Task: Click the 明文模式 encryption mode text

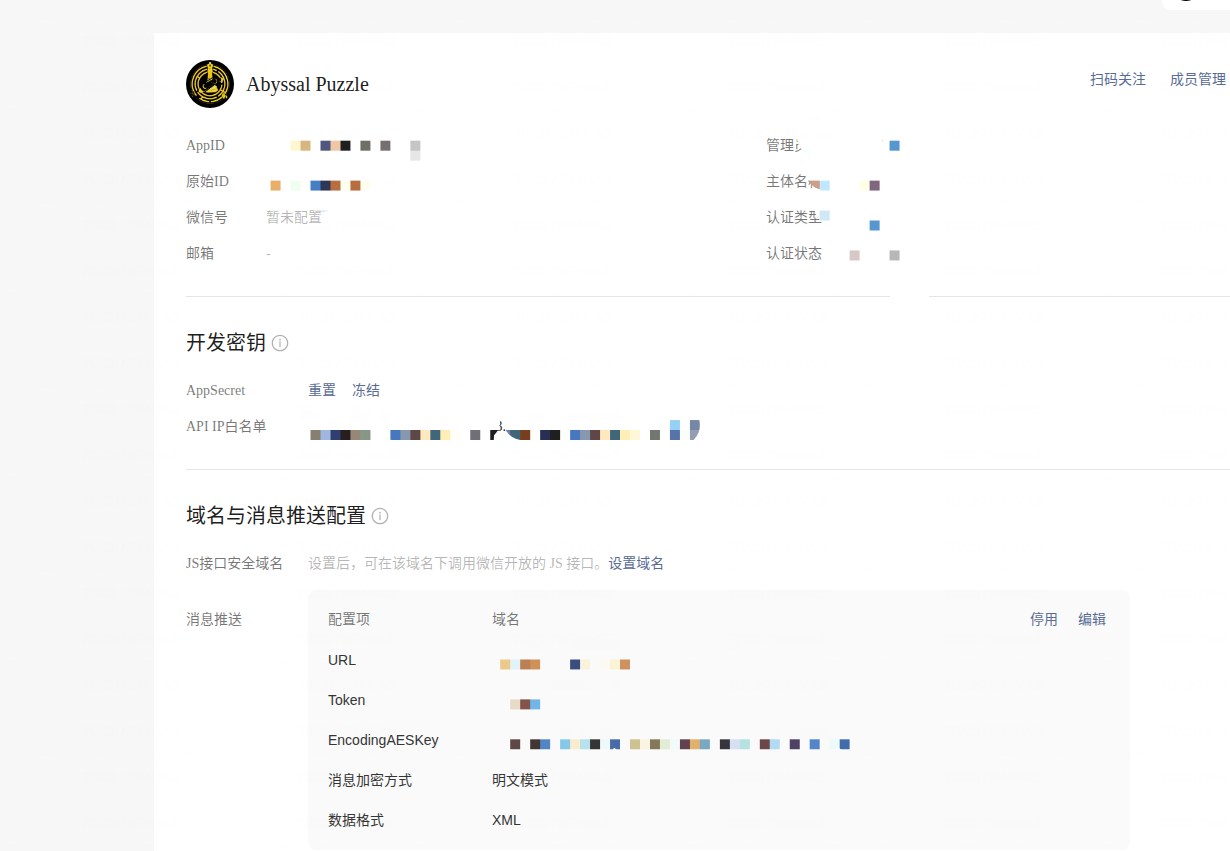Action: pos(520,781)
